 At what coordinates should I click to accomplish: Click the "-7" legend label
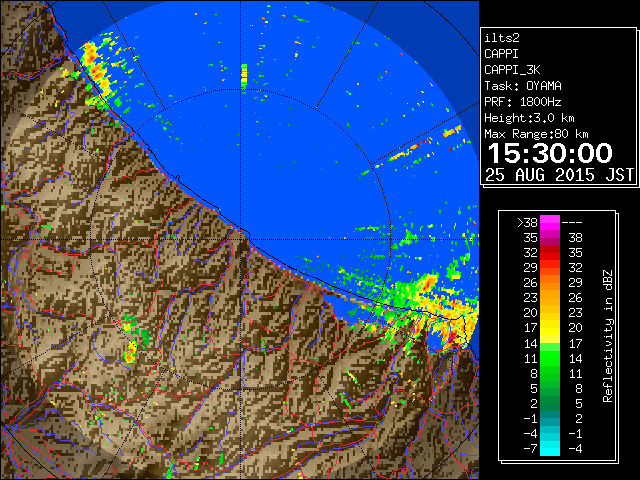(x=530, y=448)
